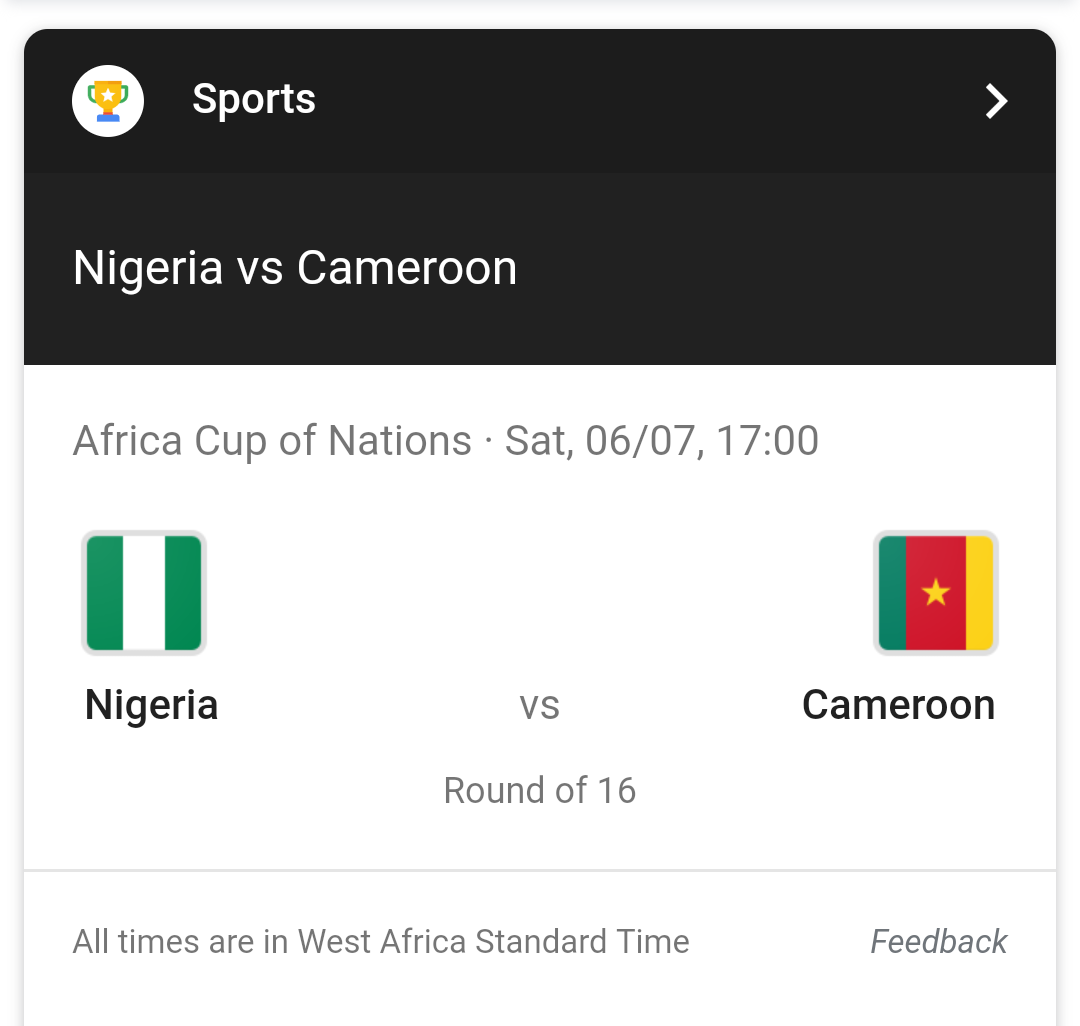Screen dimensions: 1080x1026
Task: Open the Cameroon team name
Action: (898, 705)
